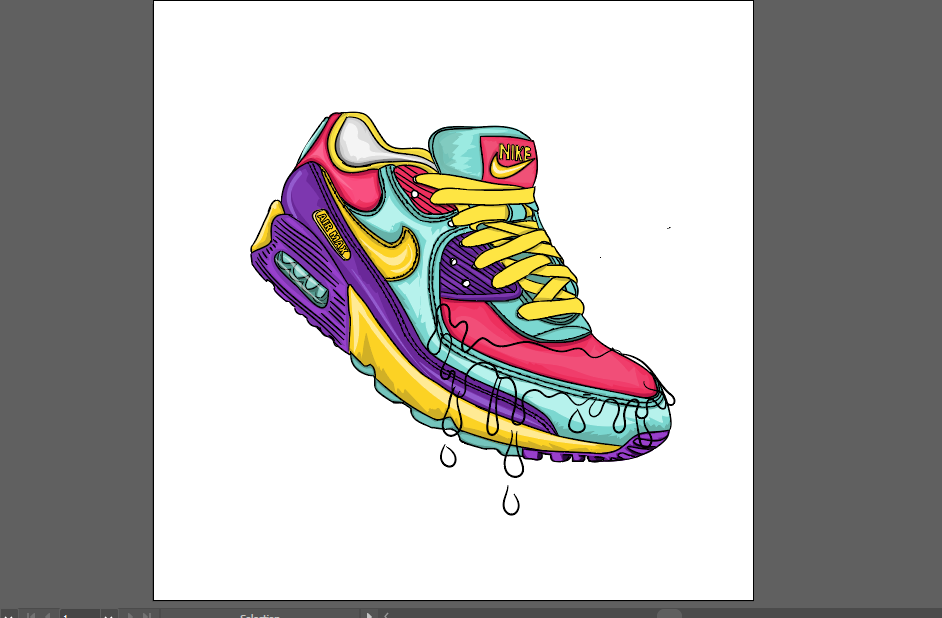Viewport: 942px width, 618px height.
Task: Click the Selection status bar text
Action: 260,616
